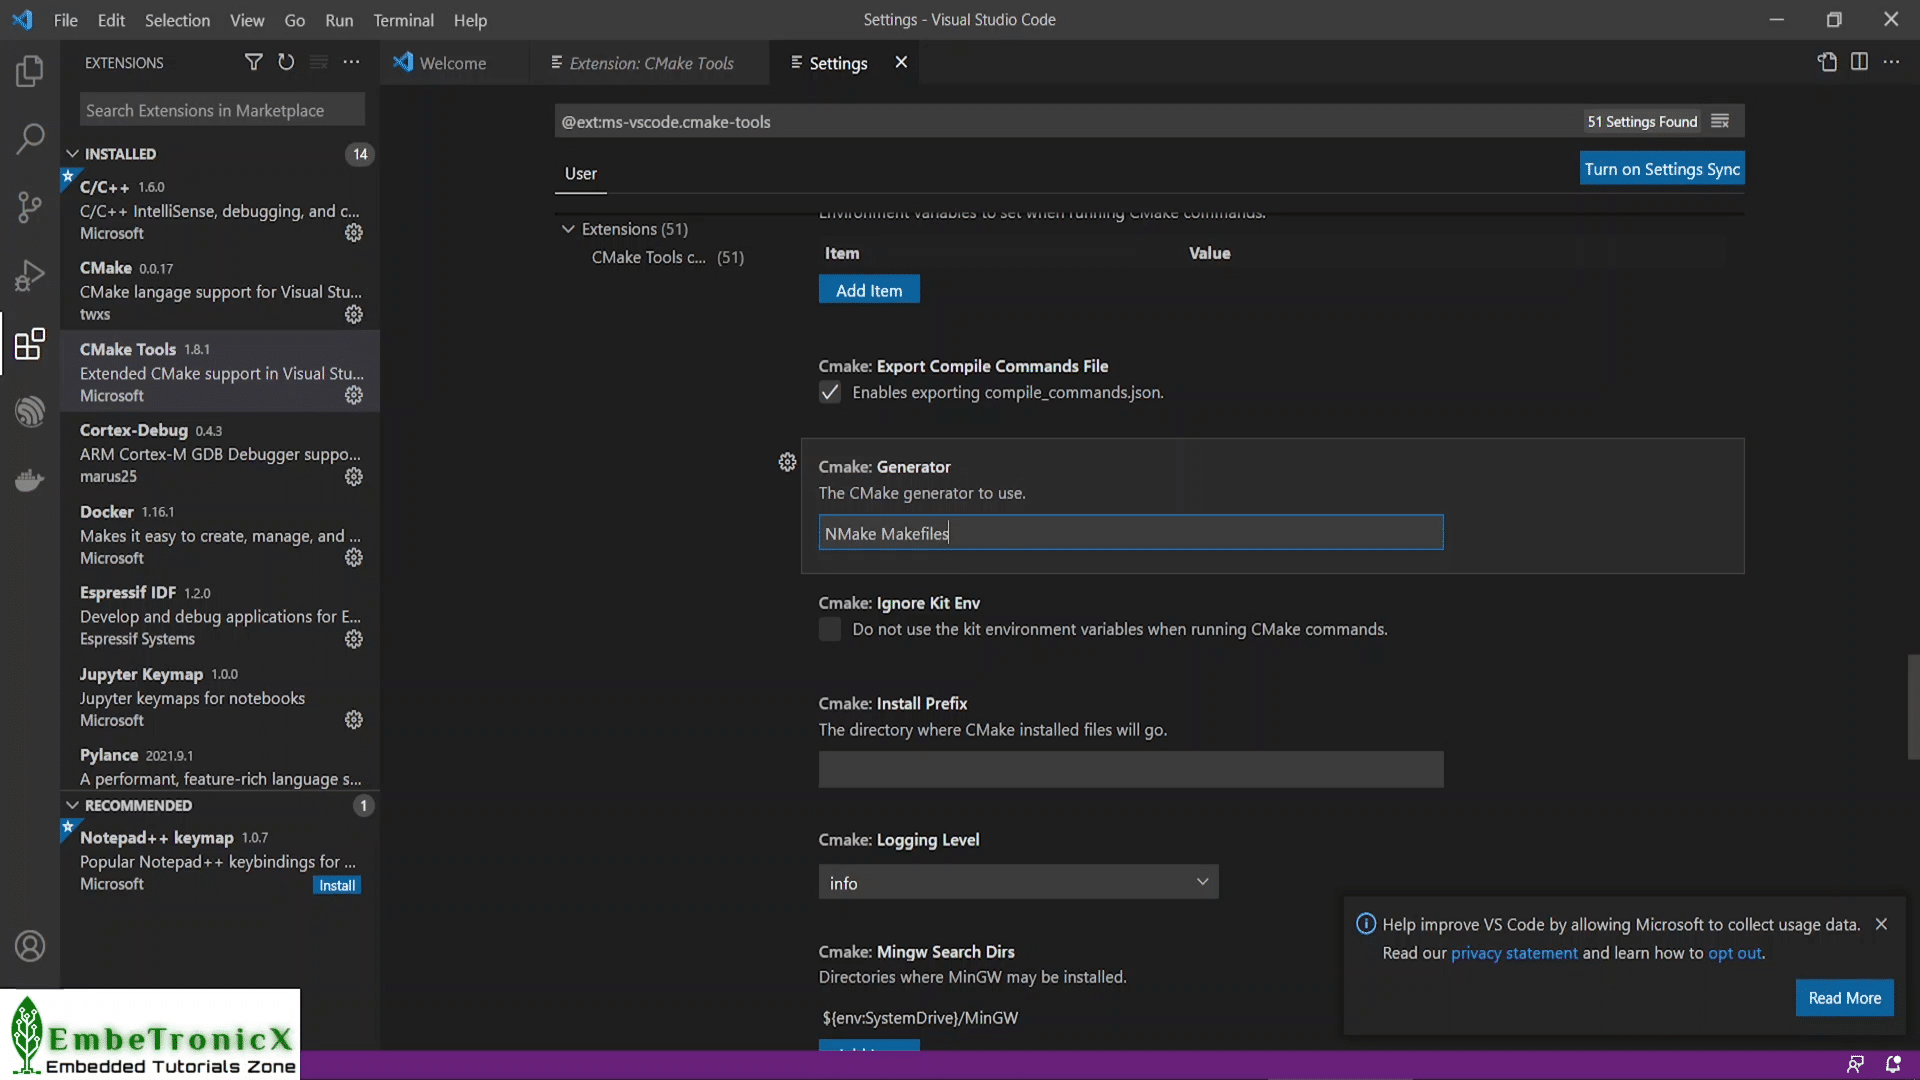This screenshot has height=1080, width=1920.
Task: Open the Run and Debug view
Action: [x=30, y=275]
